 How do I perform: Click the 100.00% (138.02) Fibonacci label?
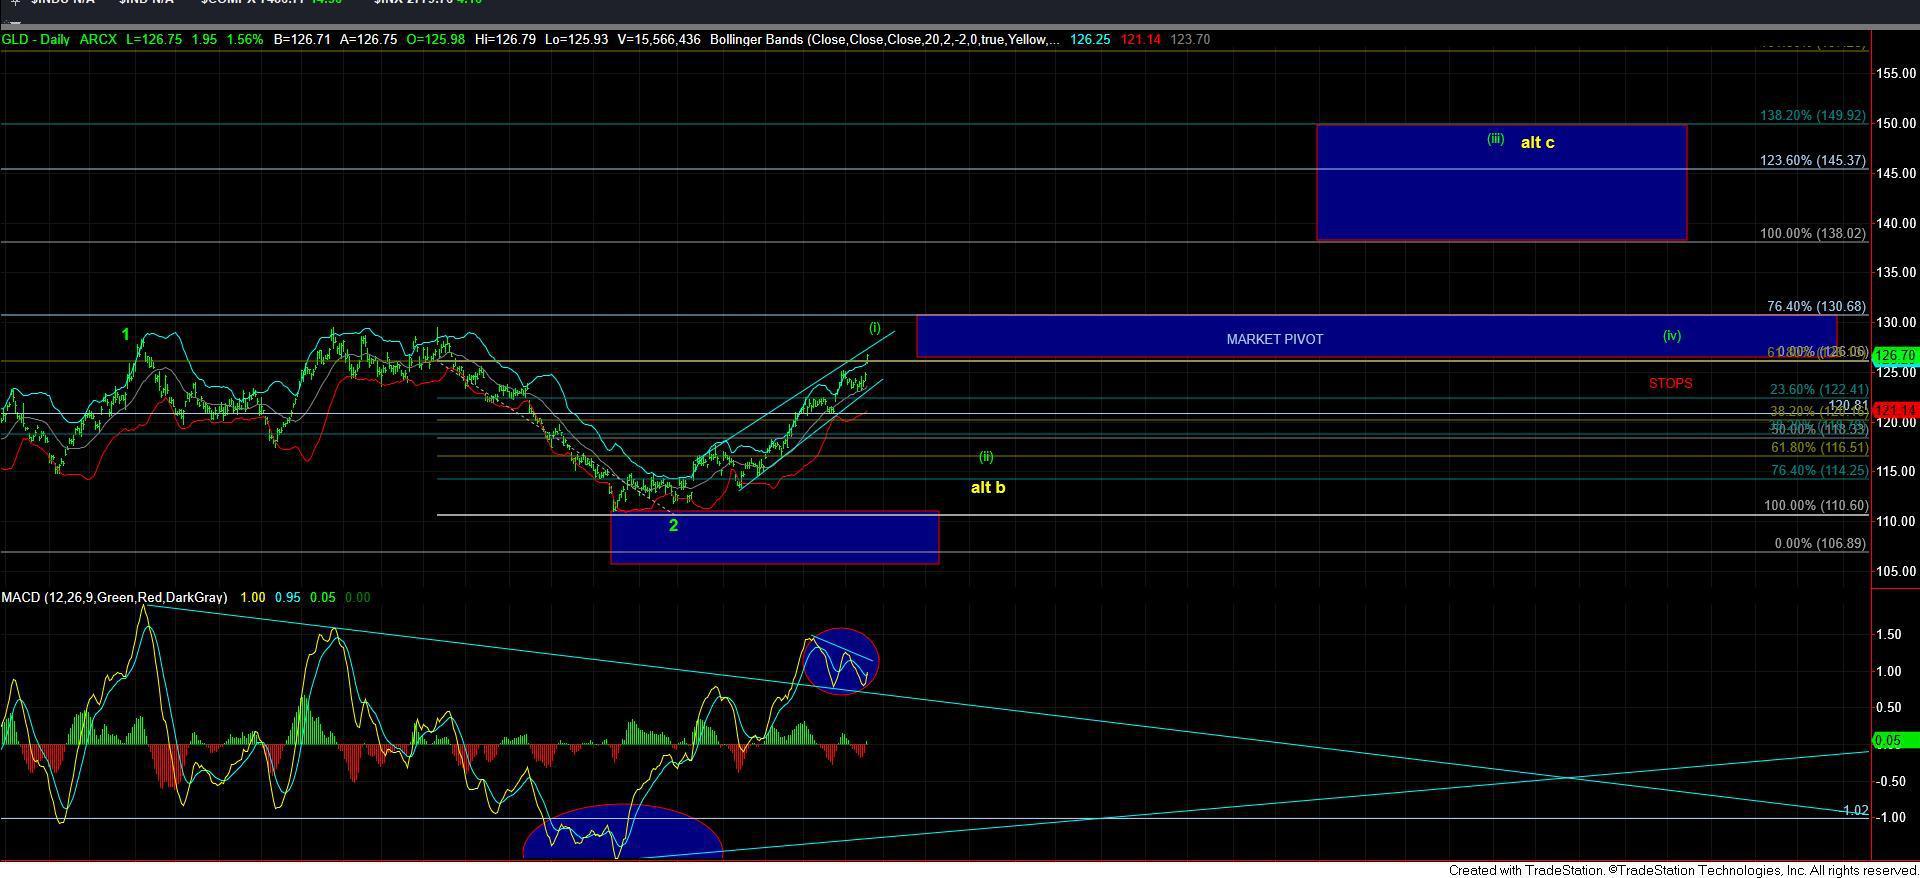click(1812, 234)
